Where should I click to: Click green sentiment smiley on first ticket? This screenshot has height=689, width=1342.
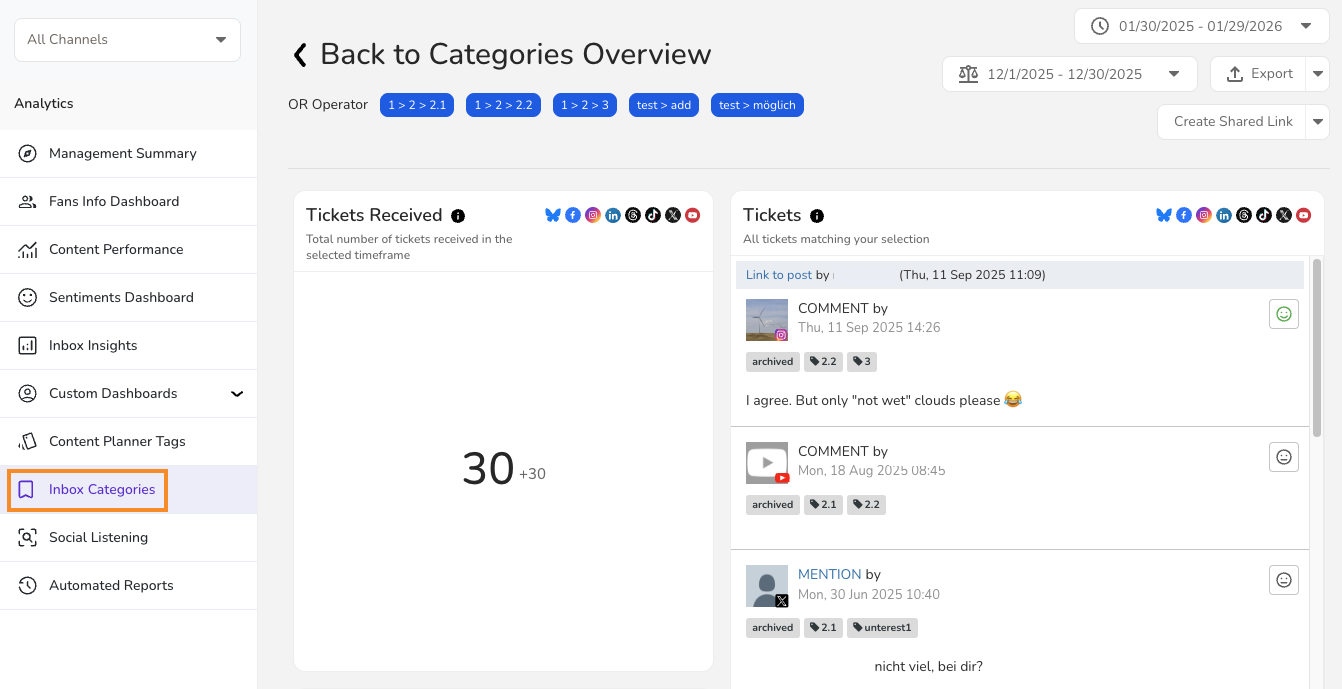coord(1284,314)
